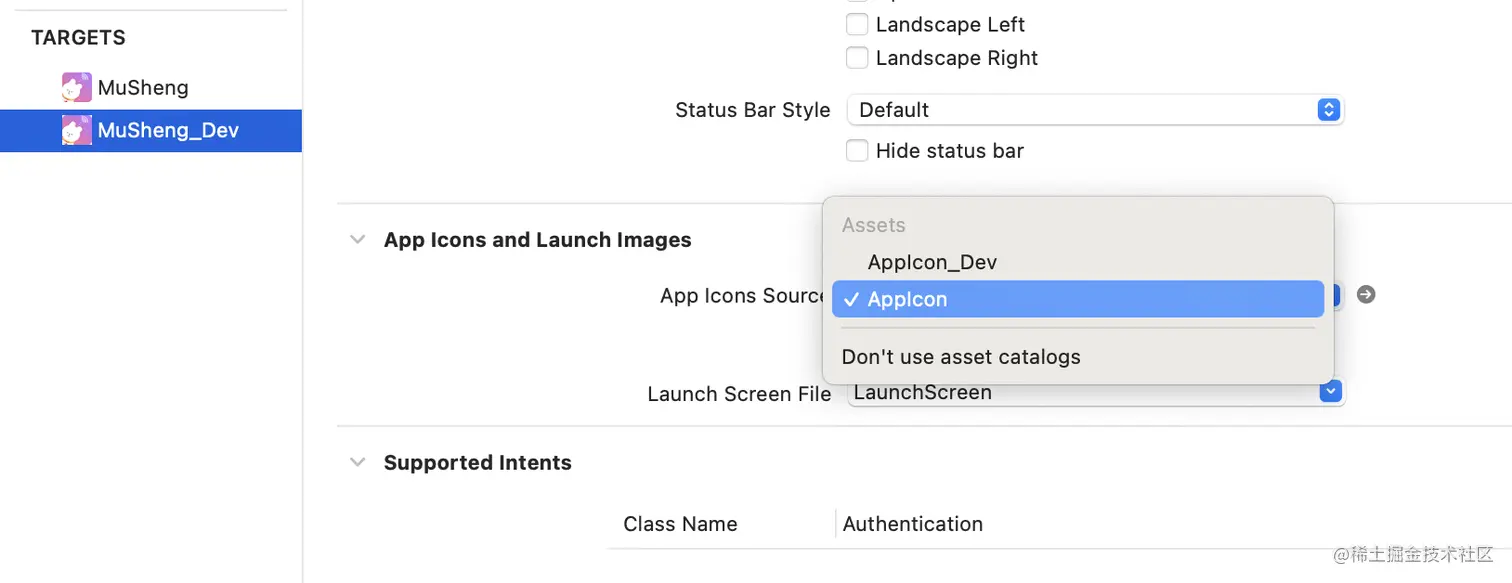Screen dimensions: 1512x583
Task: Enable the Landscape Right orientation checkbox
Action: point(857,58)
